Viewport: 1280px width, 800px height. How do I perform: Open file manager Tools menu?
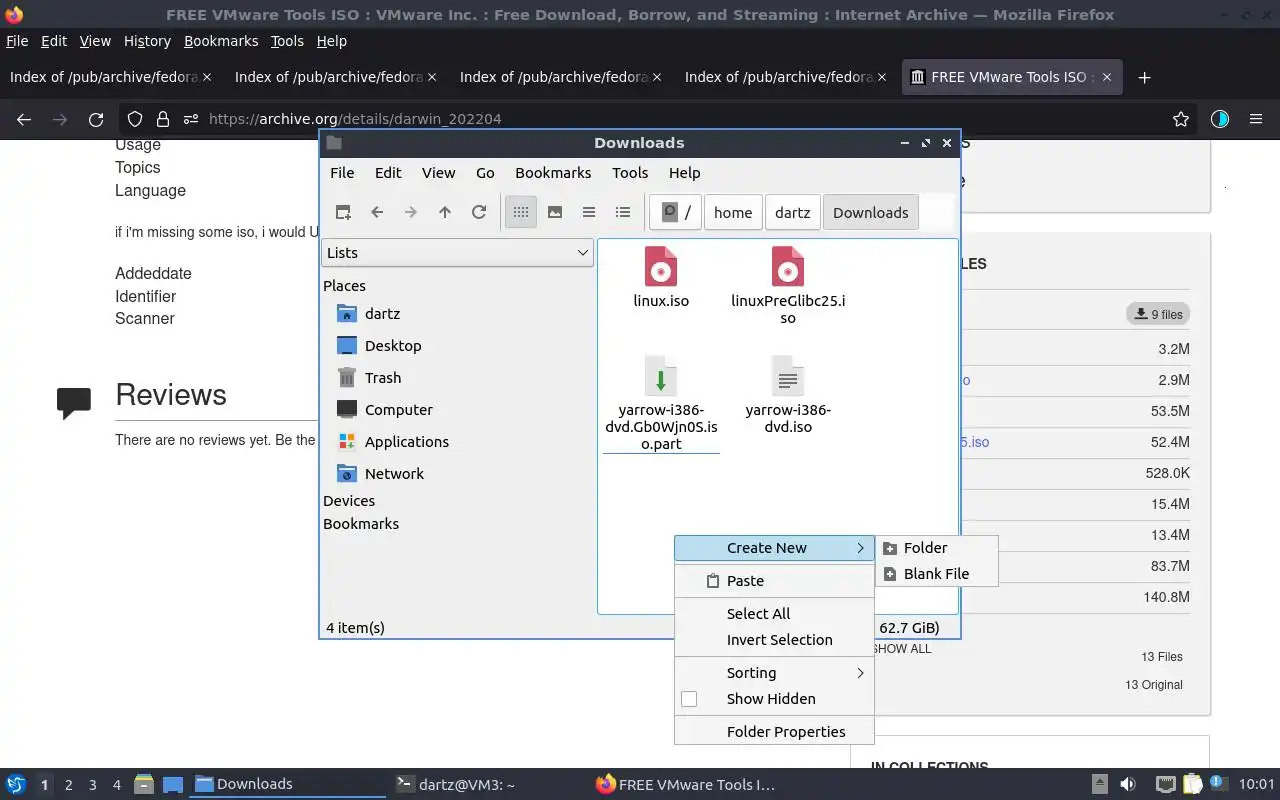click(630, 173)
